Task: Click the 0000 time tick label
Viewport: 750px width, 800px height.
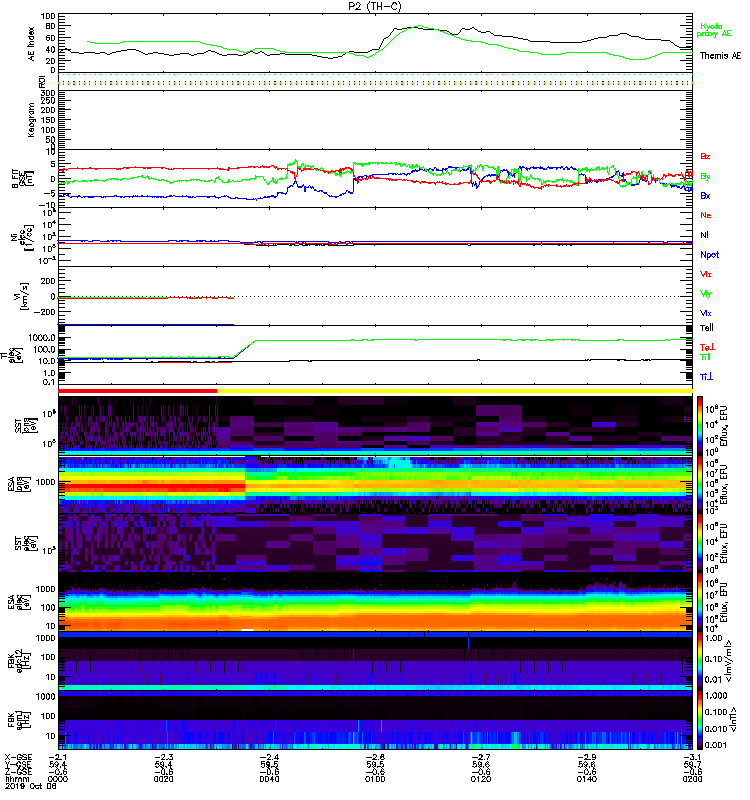Action: point(58,779)
